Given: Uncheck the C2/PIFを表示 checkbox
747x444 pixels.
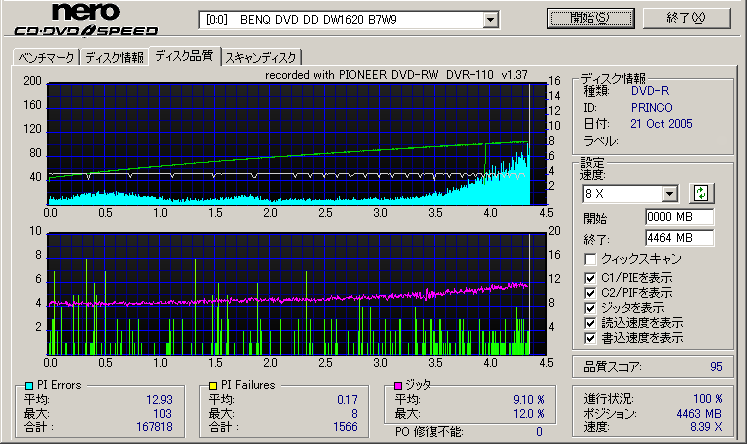Looking at the screenshot, I should click(590, 293).
